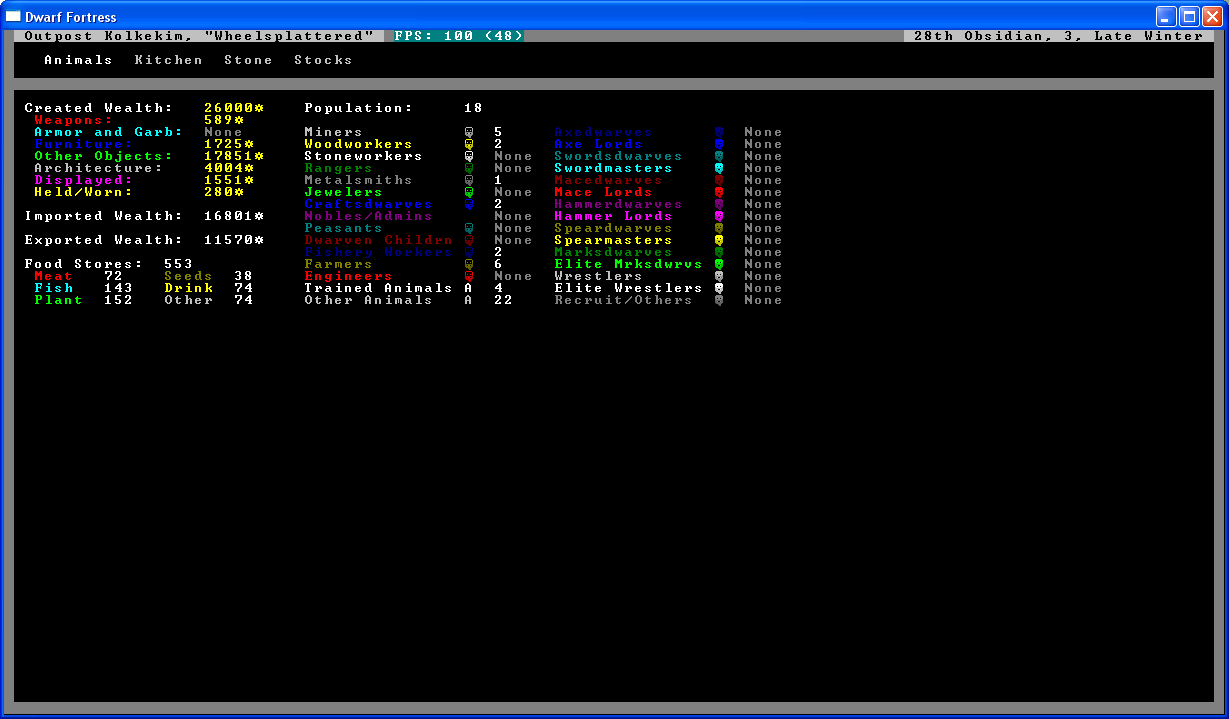Click the yellow Spearmasters dwarf icon
This screenshot has width=1229, height=719.
click(x=719, y=240)
